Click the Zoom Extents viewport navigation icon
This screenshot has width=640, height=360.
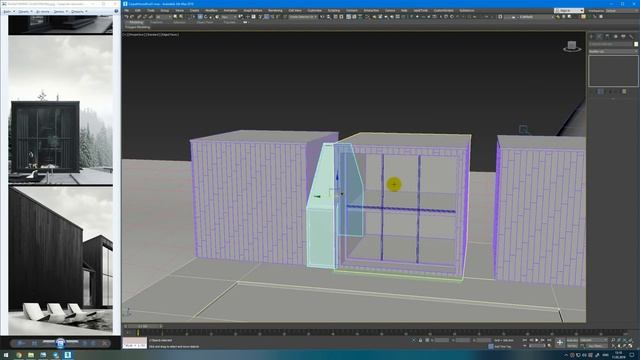[625, 340]
